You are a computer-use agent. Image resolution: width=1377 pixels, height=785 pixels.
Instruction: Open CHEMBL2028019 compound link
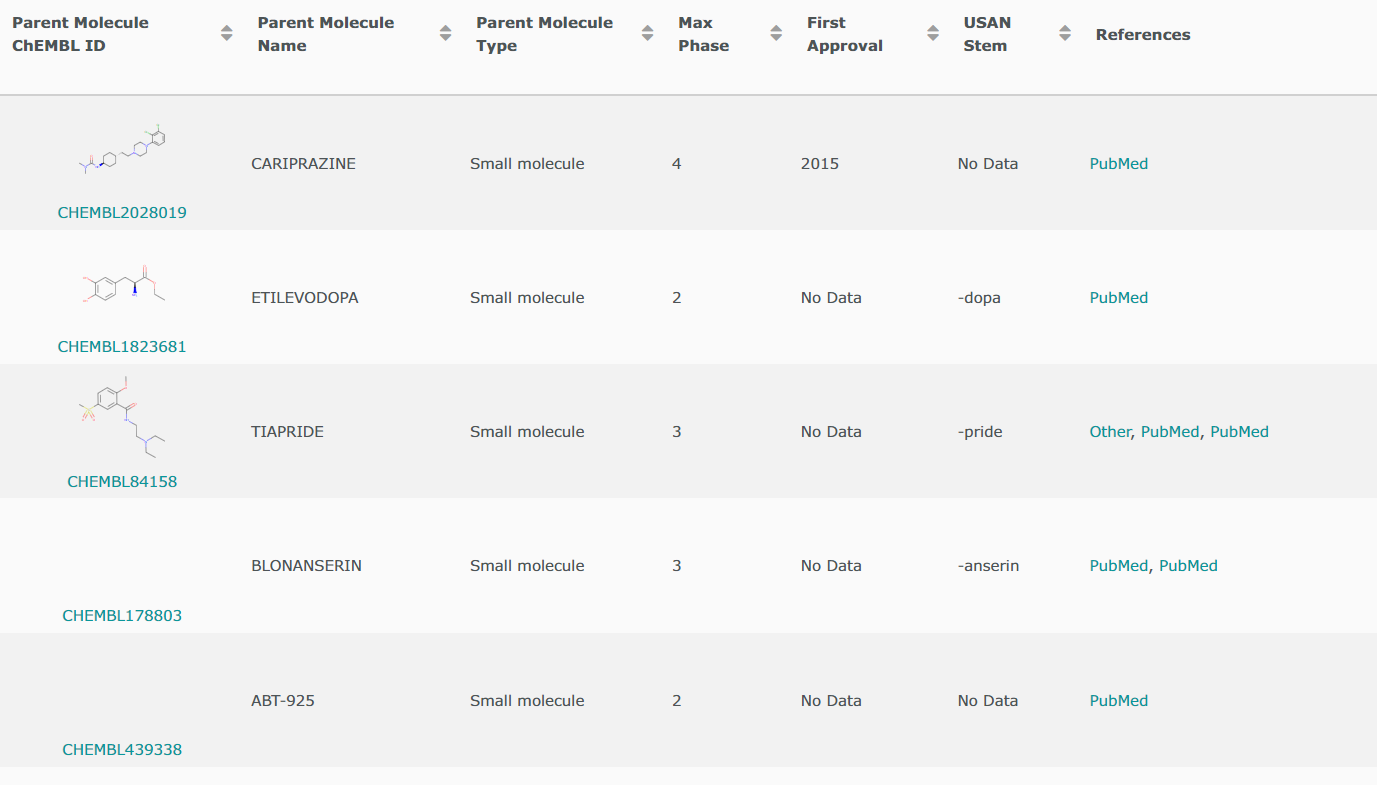point(122,213)
